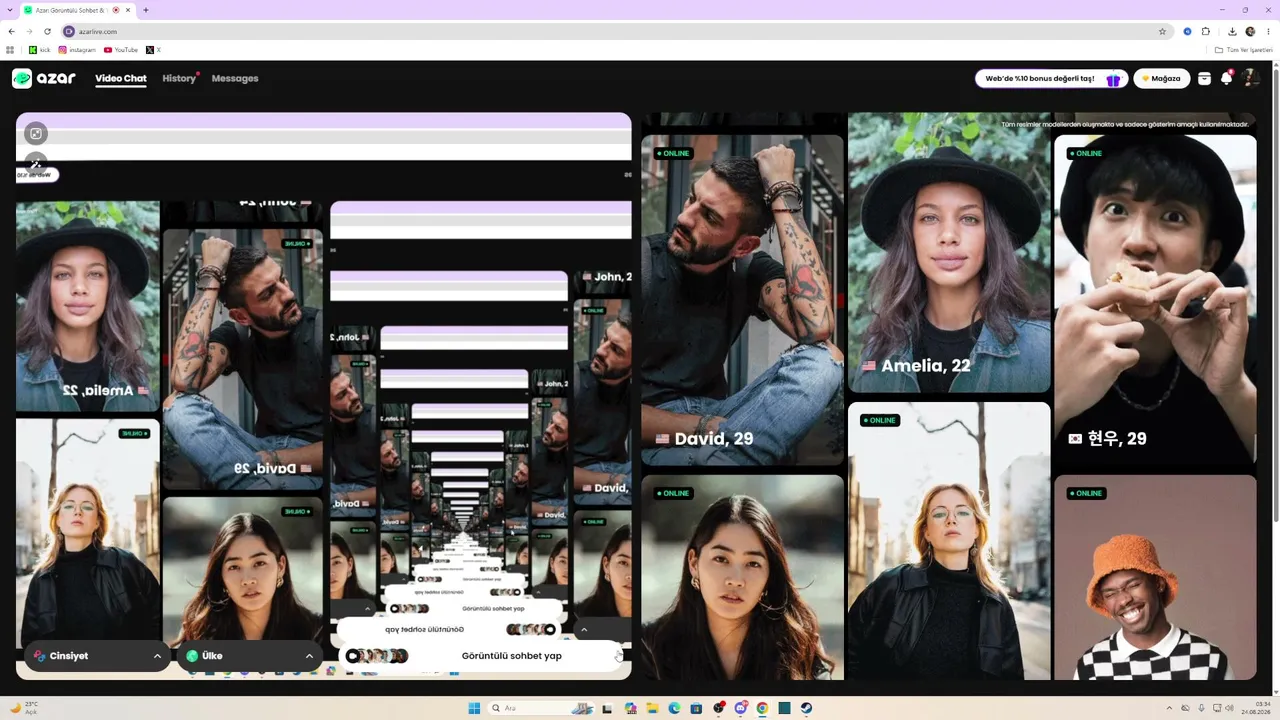Open the Chrome profile avatar
This screenshot has width=1280, height=720.
(x=1250, y=31)
